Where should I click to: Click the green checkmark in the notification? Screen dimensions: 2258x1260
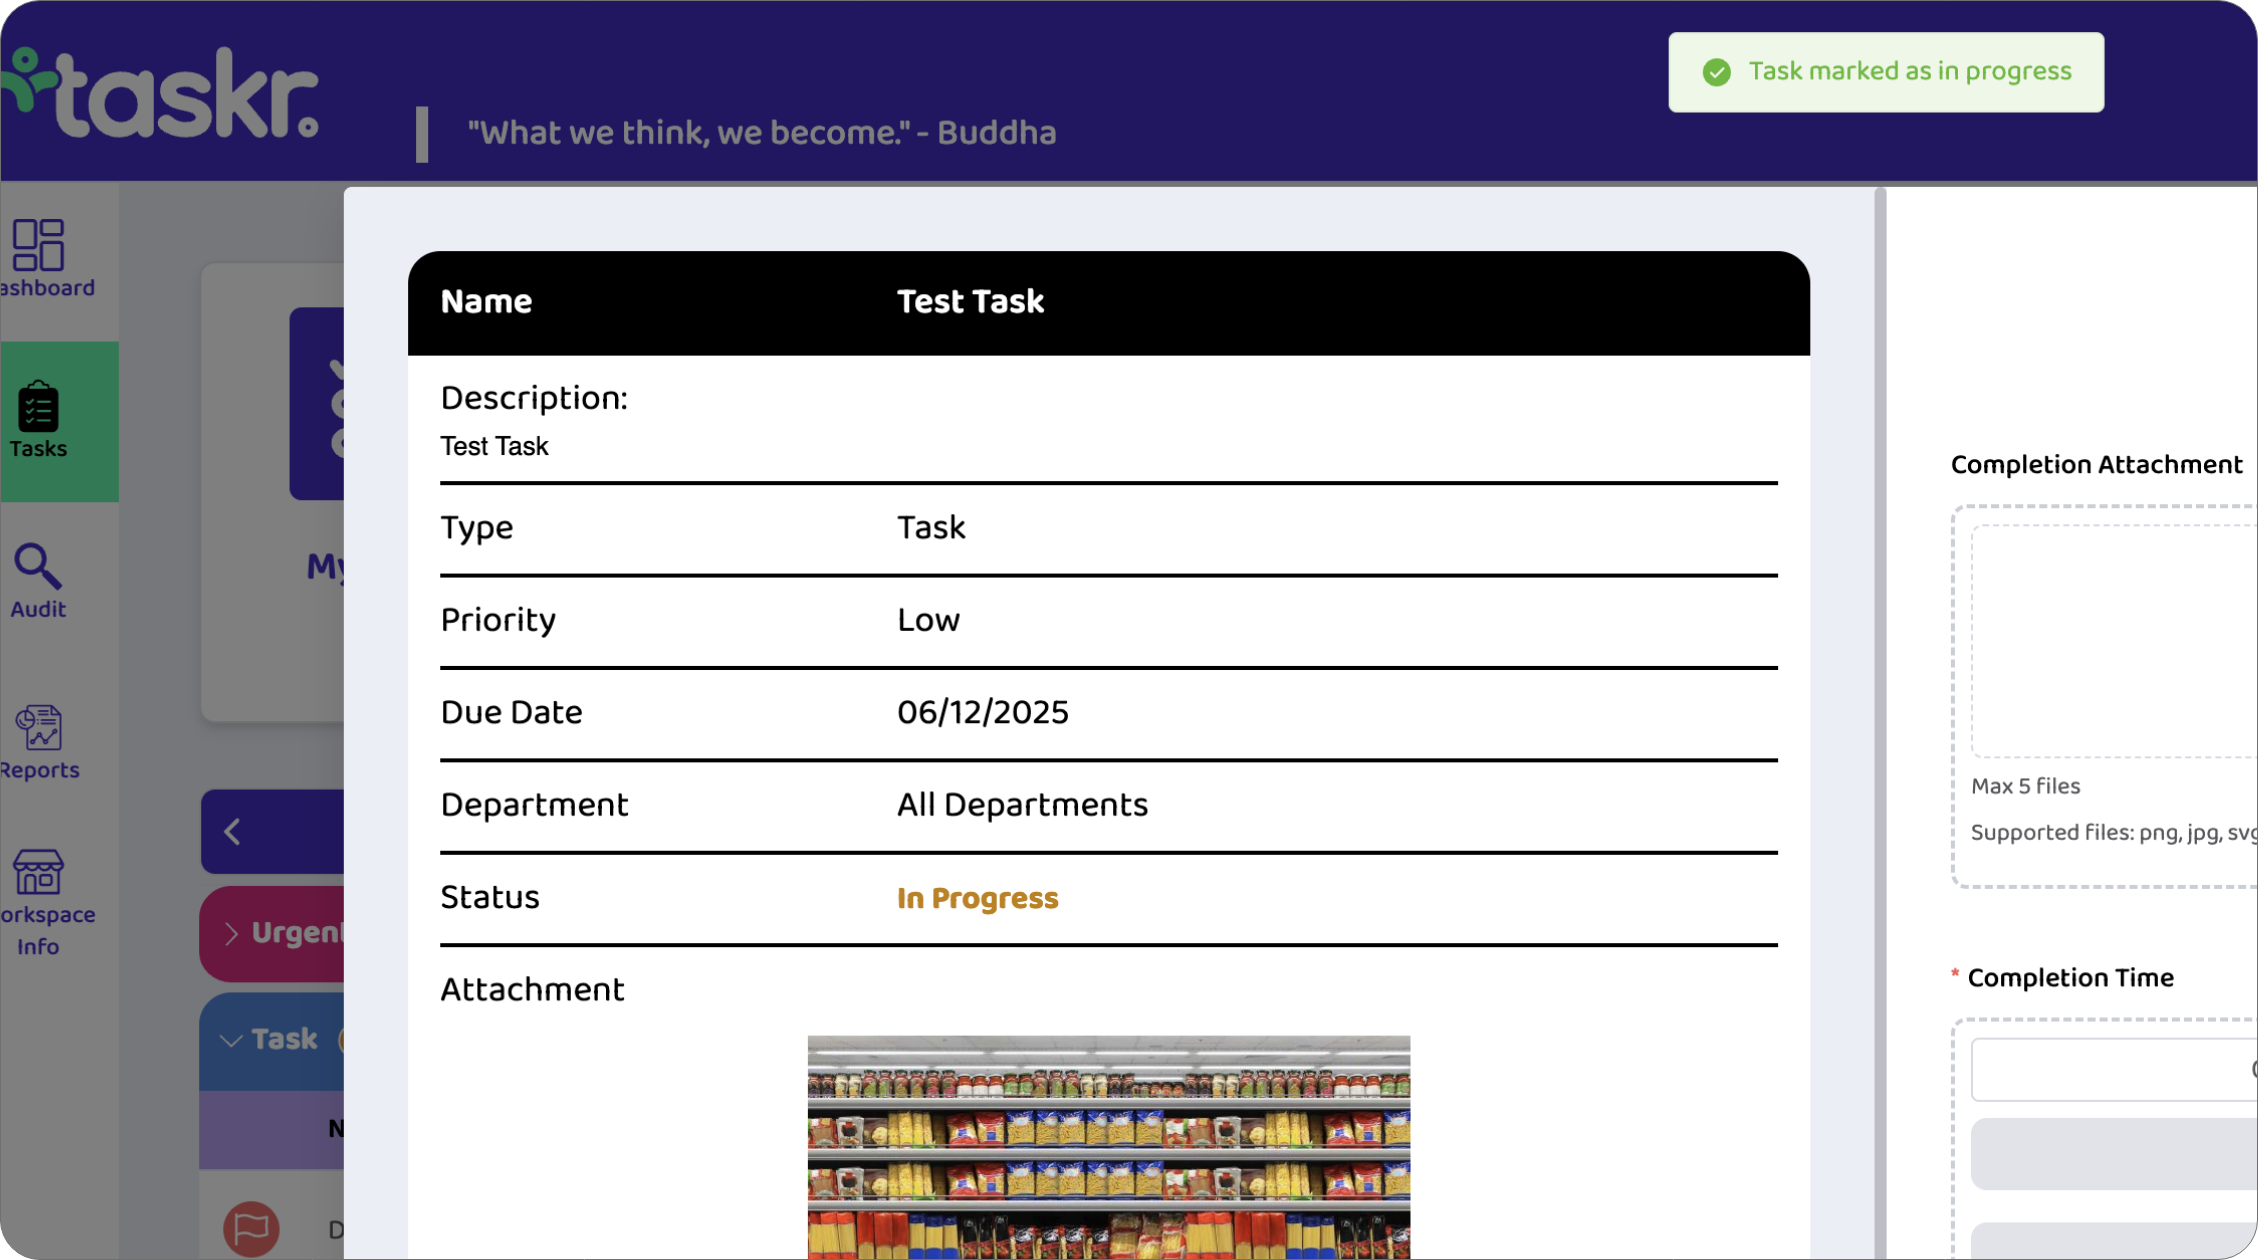pos(1715,71)
